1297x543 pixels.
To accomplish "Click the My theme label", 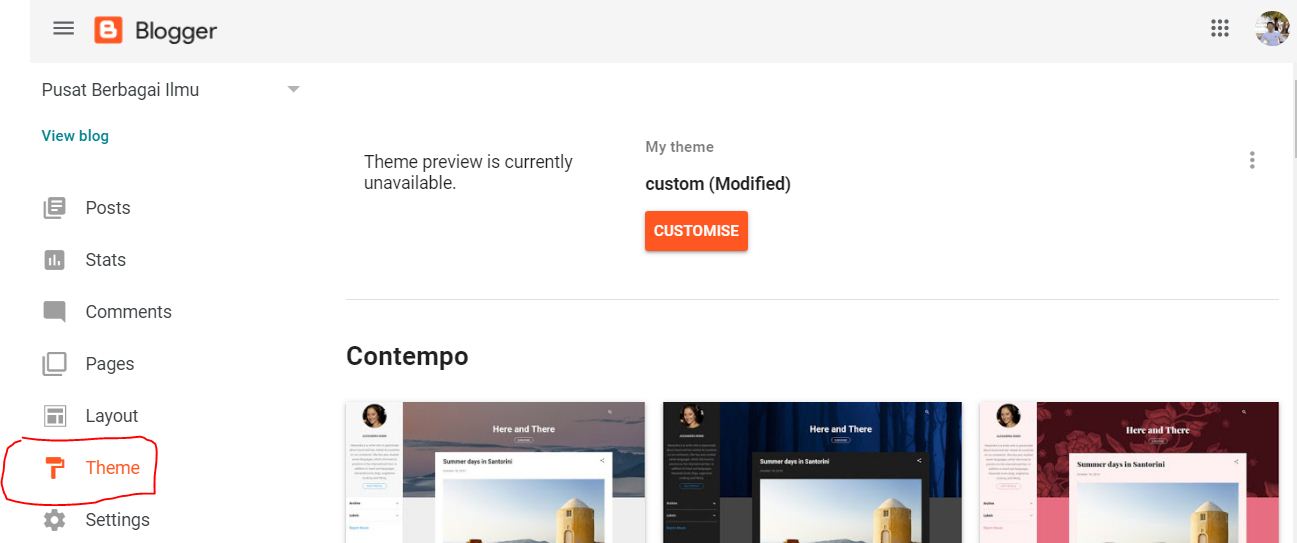I will point(679,147).
